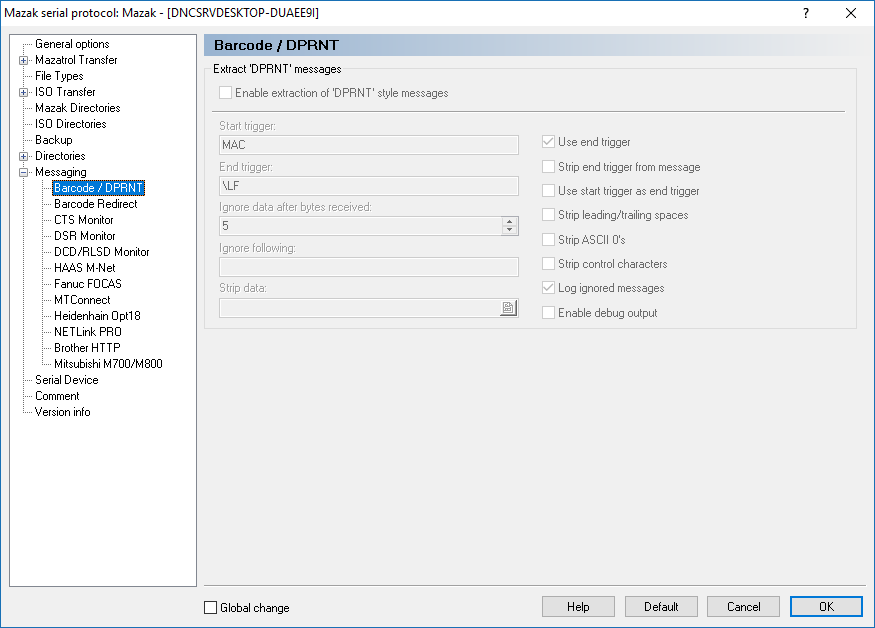Viewport: 875px width, 628px height.
Task: Toggle Enable debug output checkbox
Action: point(548,313)
